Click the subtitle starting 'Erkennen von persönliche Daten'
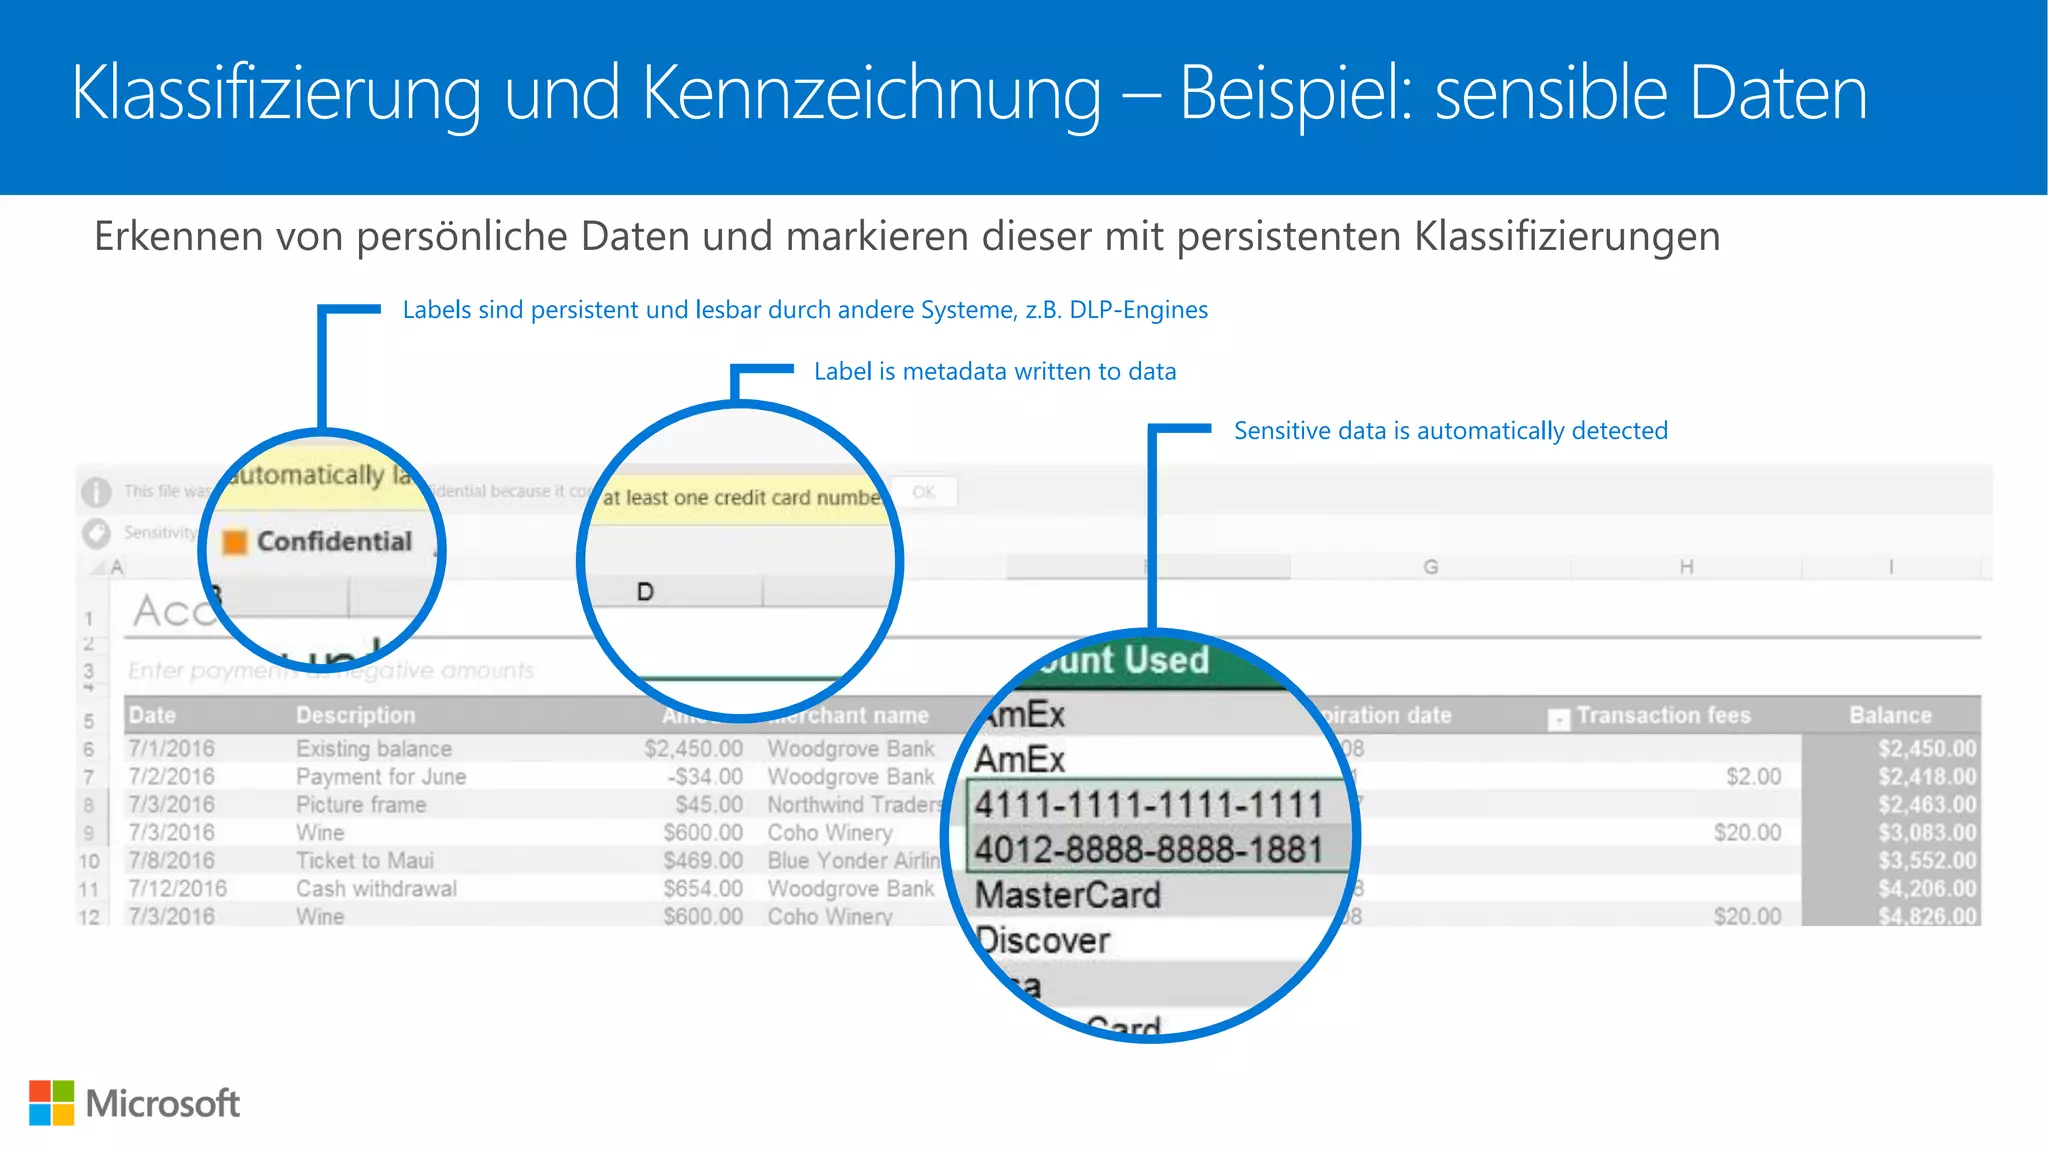The width and height of the screenshot is (2048, 1152). click(907, 237)
